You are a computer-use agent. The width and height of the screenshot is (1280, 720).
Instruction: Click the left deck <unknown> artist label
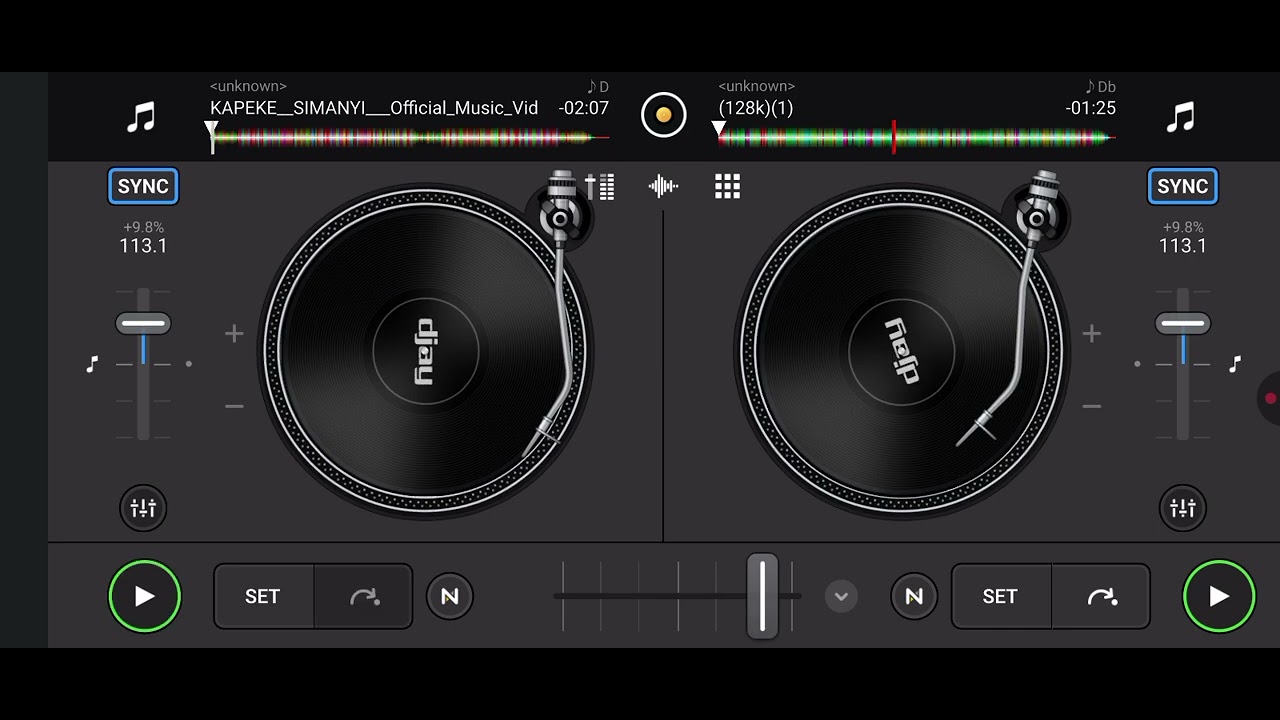click(x=248, y=87)
